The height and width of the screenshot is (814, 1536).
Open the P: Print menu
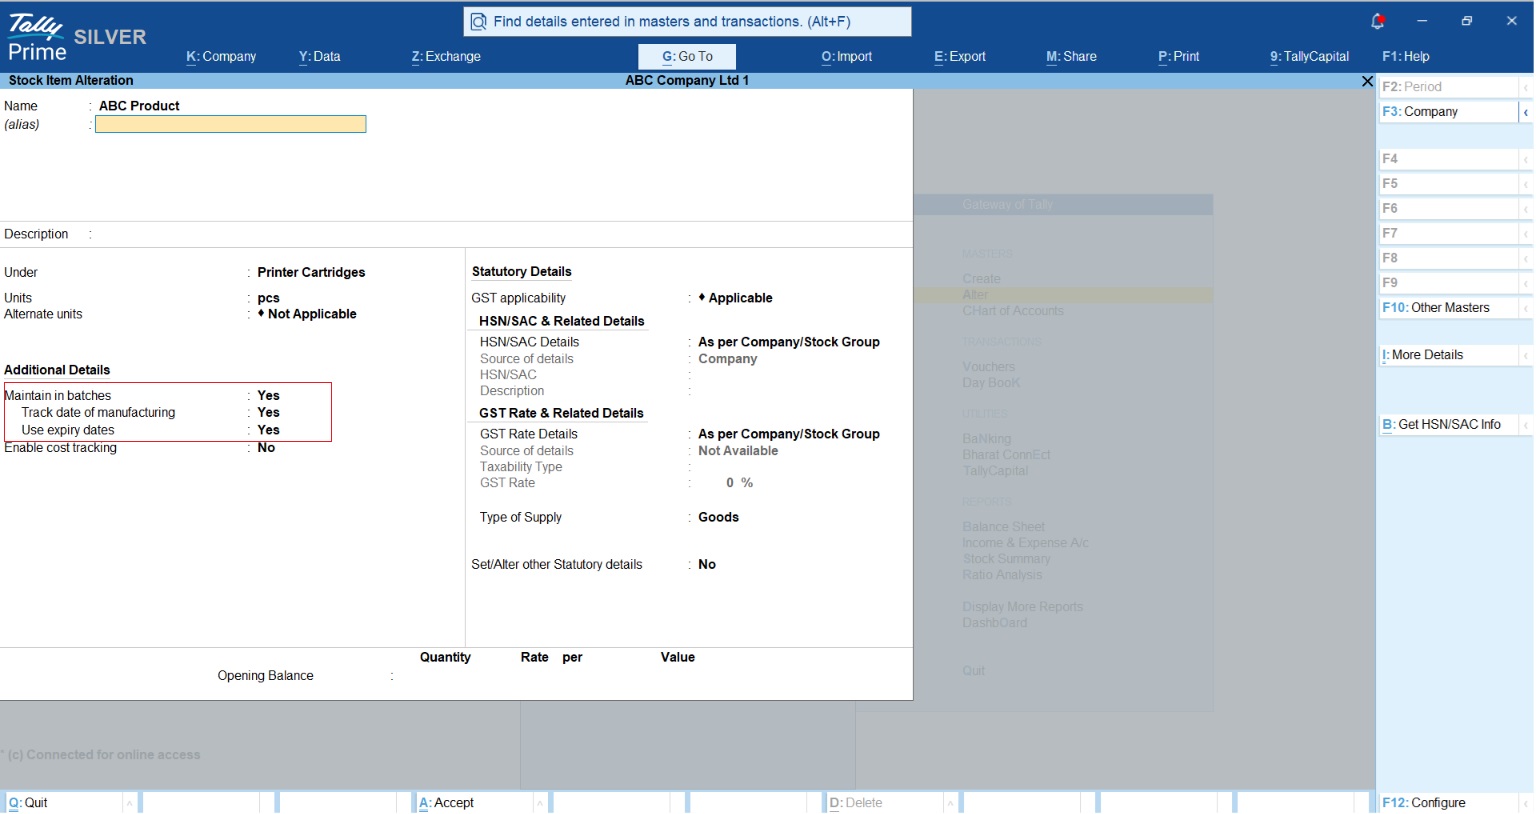[x=1179, y=57]
